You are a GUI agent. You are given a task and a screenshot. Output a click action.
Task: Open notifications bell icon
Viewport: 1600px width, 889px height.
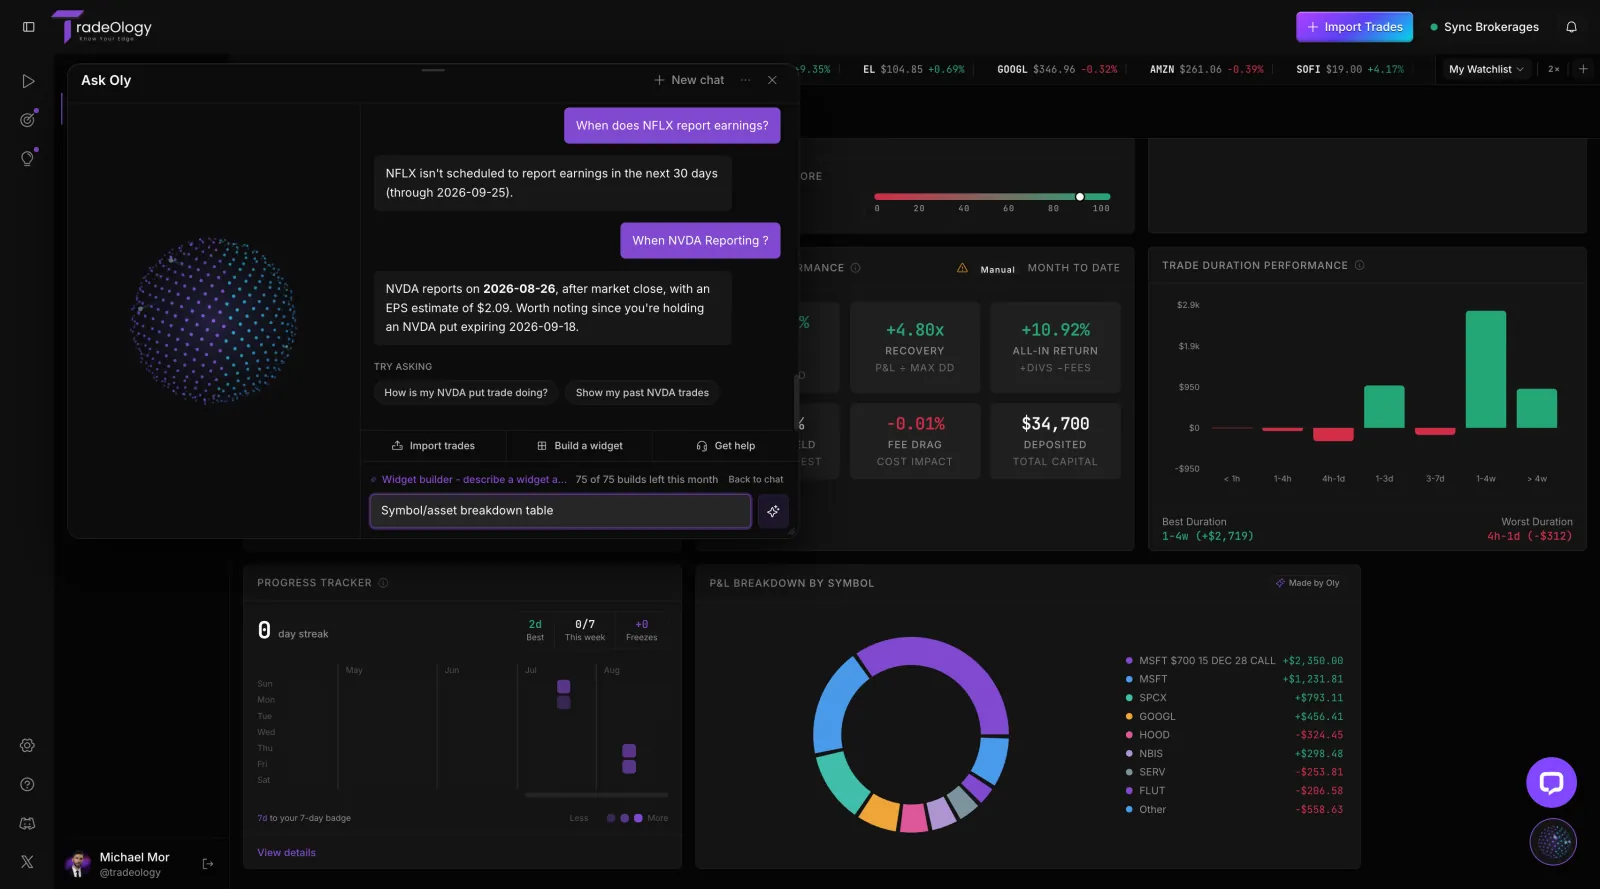(x=1571, y=27)
